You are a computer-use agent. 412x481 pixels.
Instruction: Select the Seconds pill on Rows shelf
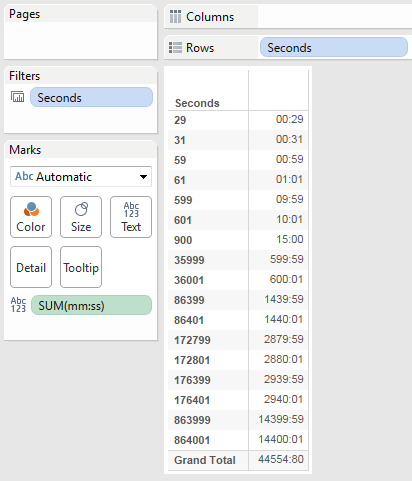(334, 47)
